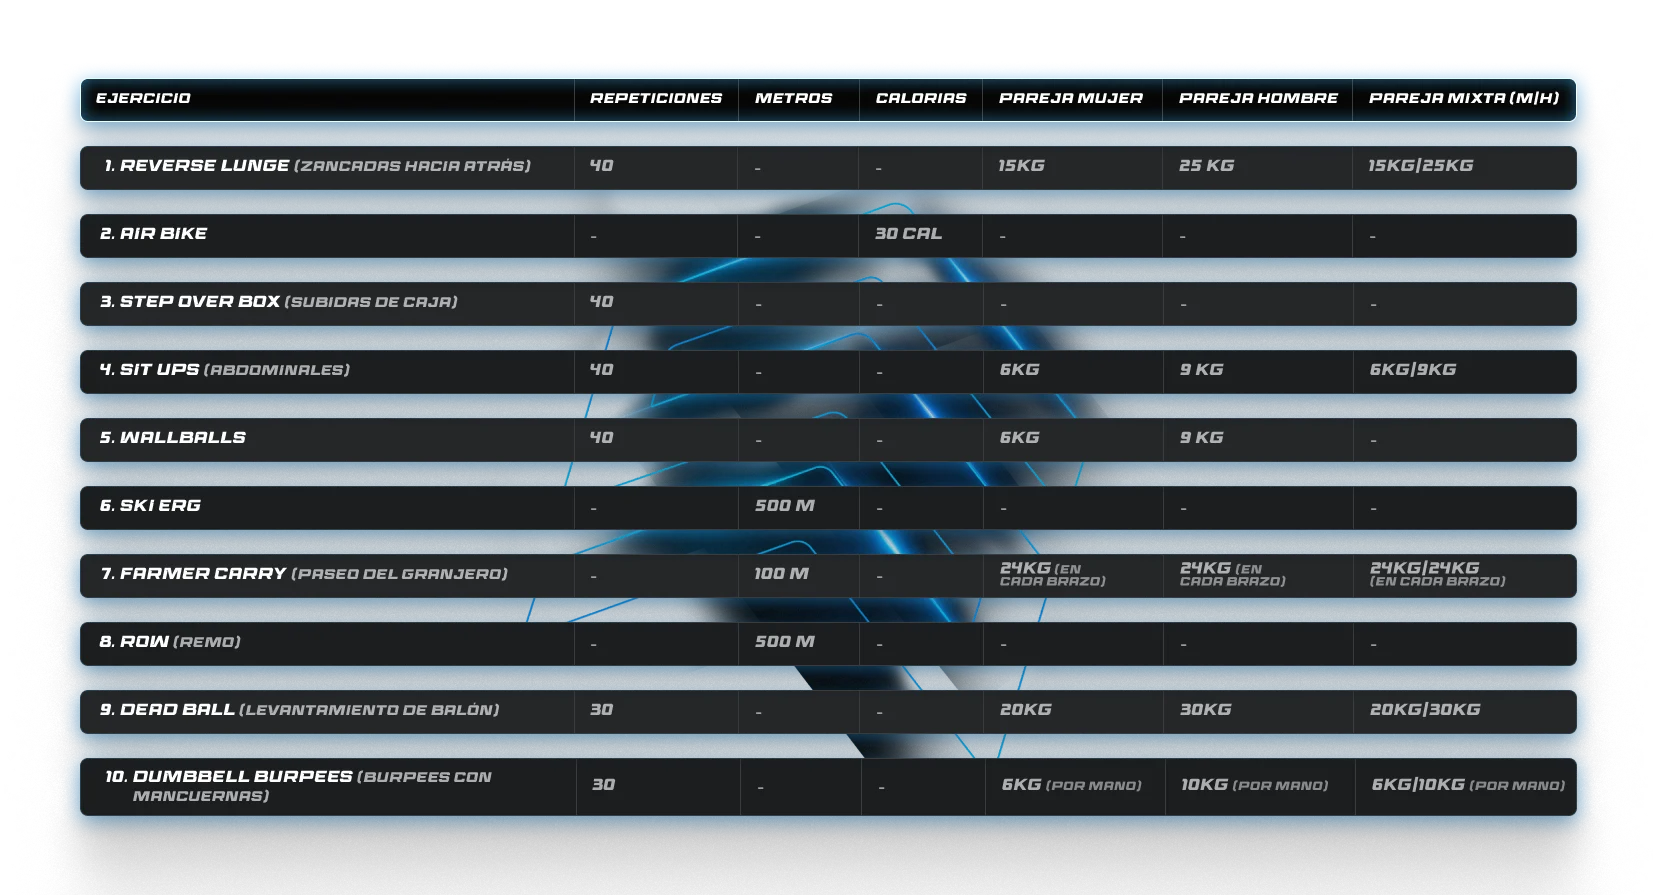
Task: Click the 40 repetitions in Sit Ups row
Action: tap(601, 370)
